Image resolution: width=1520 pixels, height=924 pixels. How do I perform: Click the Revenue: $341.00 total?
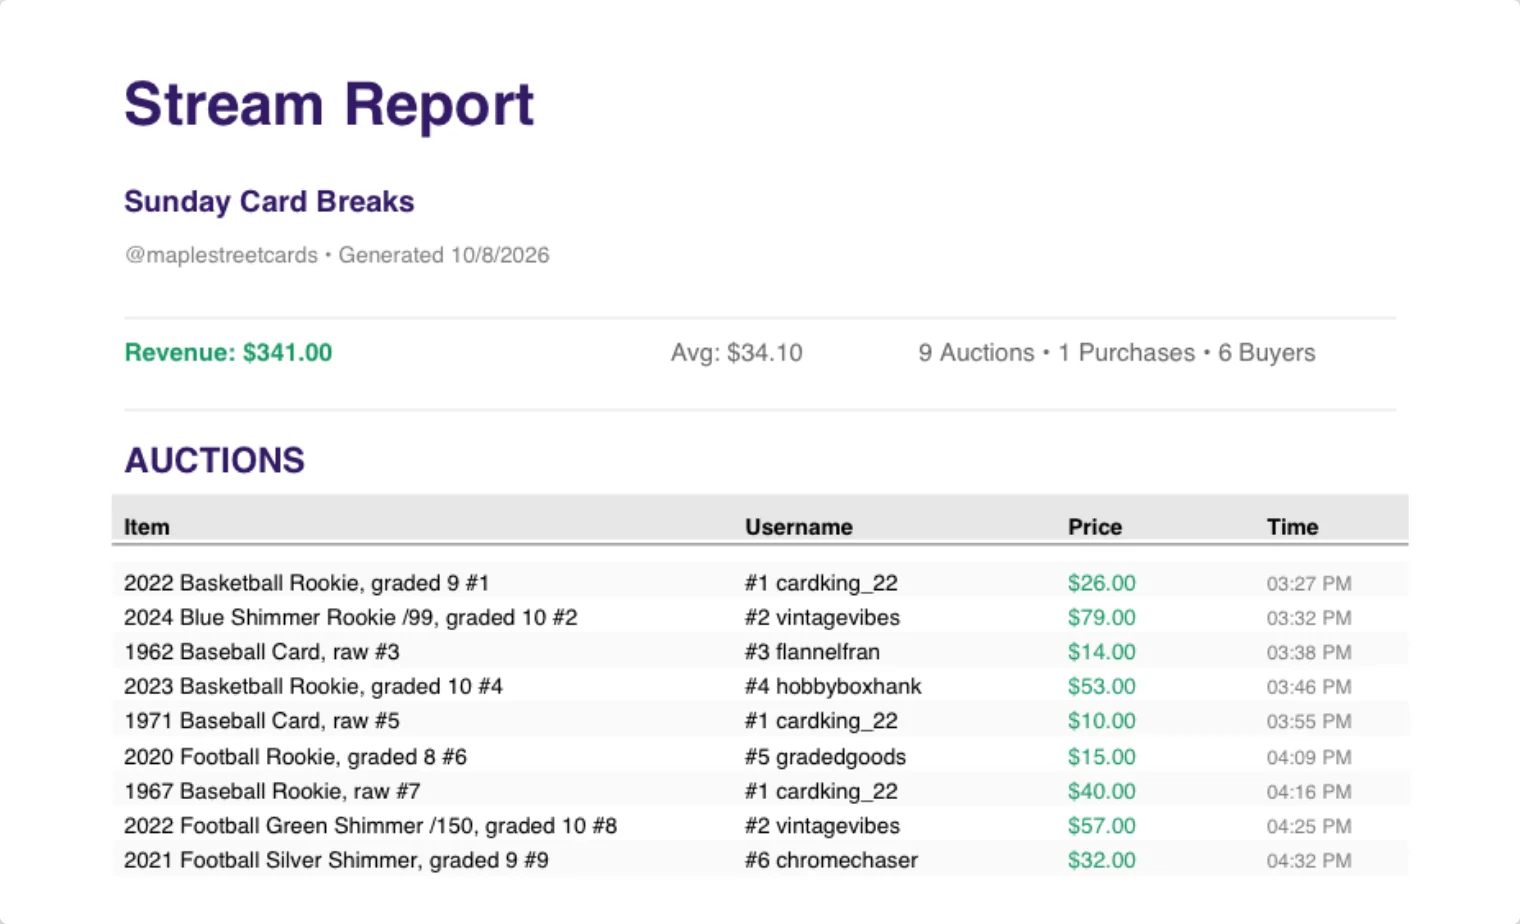228,353
